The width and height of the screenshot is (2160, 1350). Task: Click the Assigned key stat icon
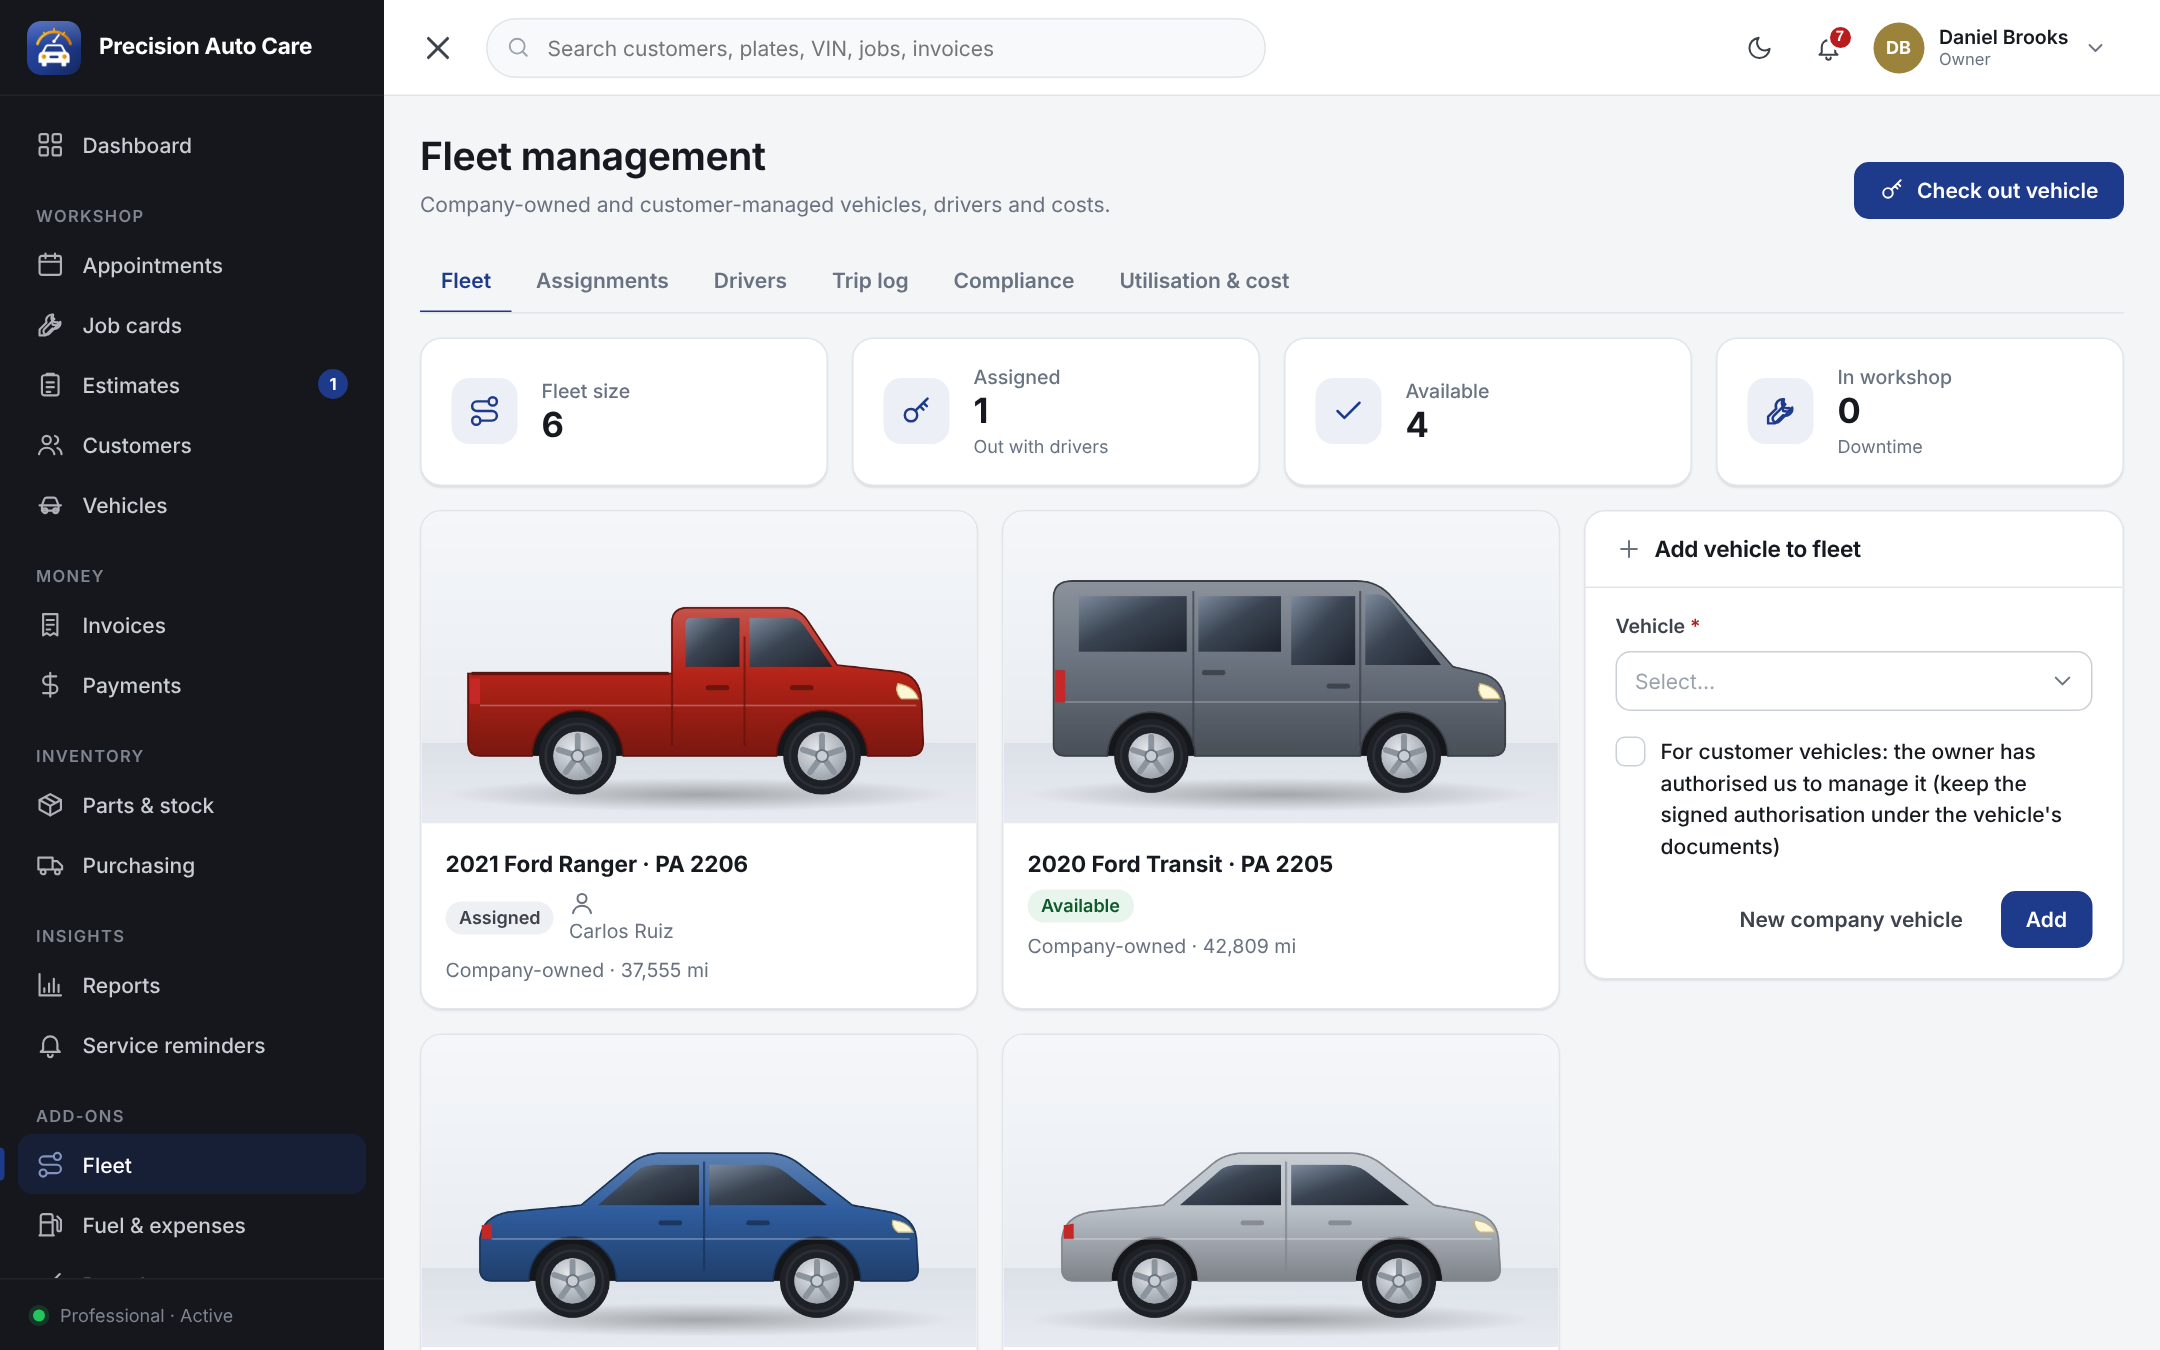point(916,411)
